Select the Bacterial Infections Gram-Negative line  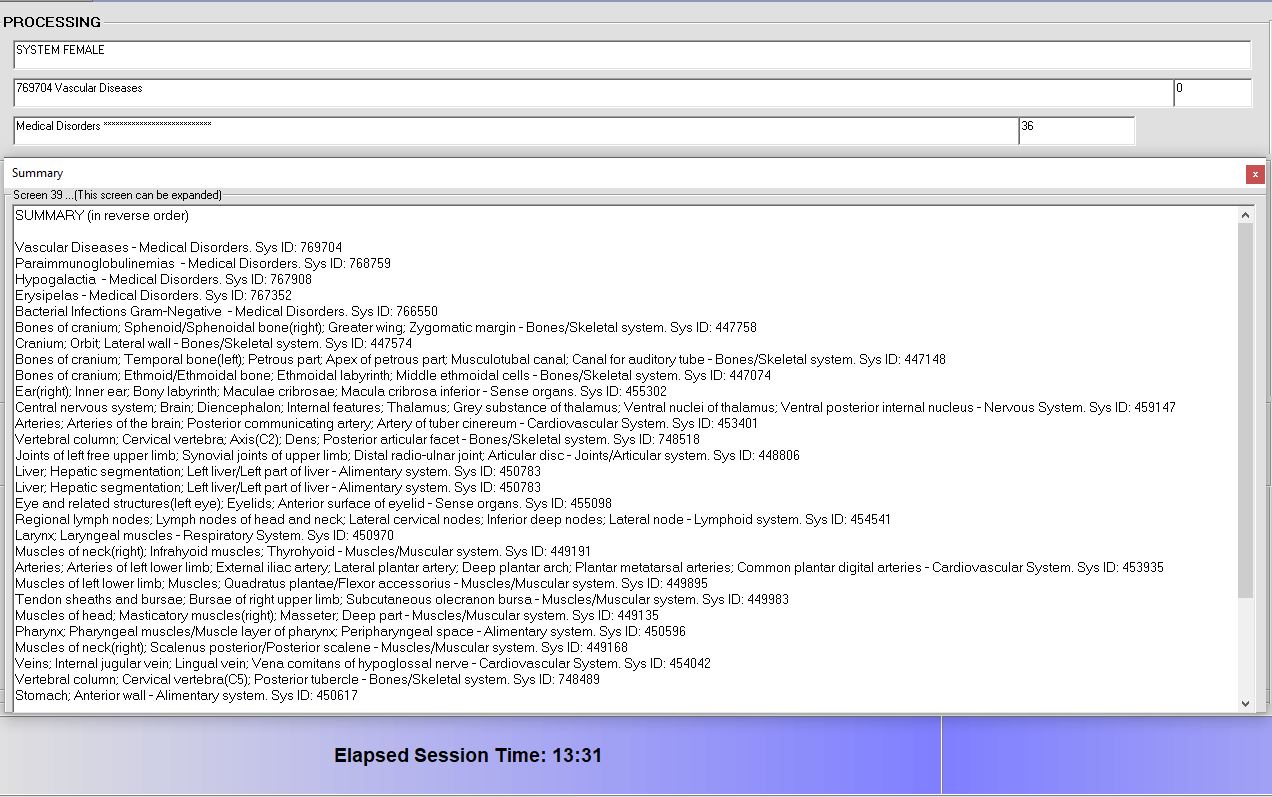(226, 311)
